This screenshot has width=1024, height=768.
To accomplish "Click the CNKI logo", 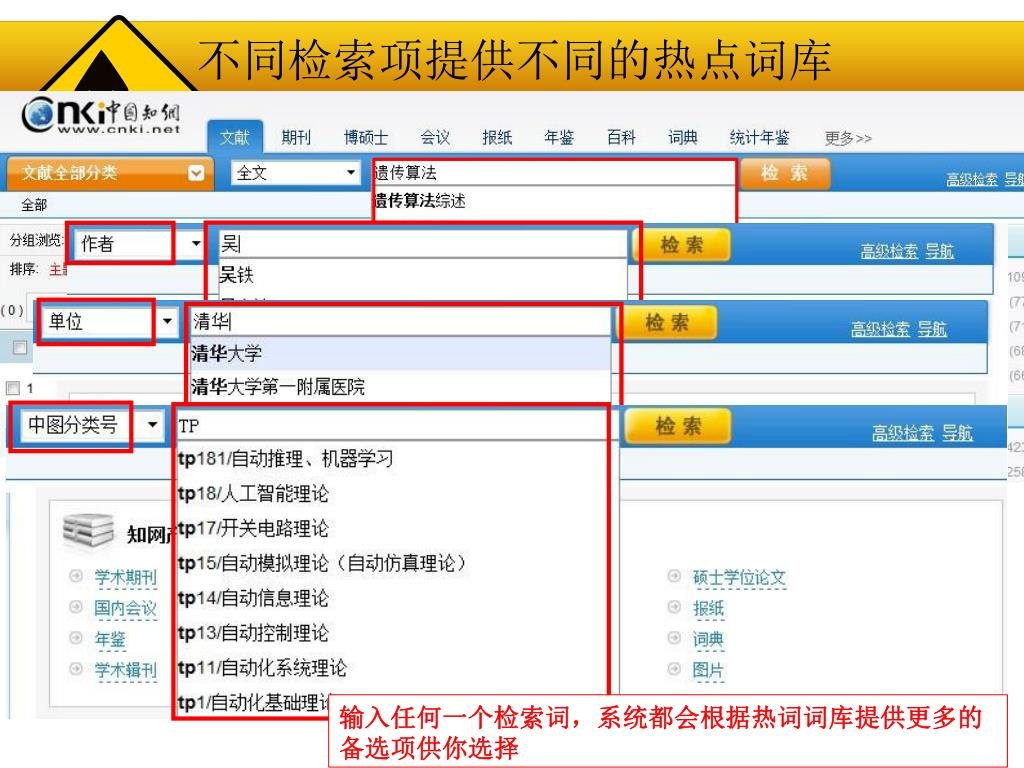I will [x=100, y=115].
